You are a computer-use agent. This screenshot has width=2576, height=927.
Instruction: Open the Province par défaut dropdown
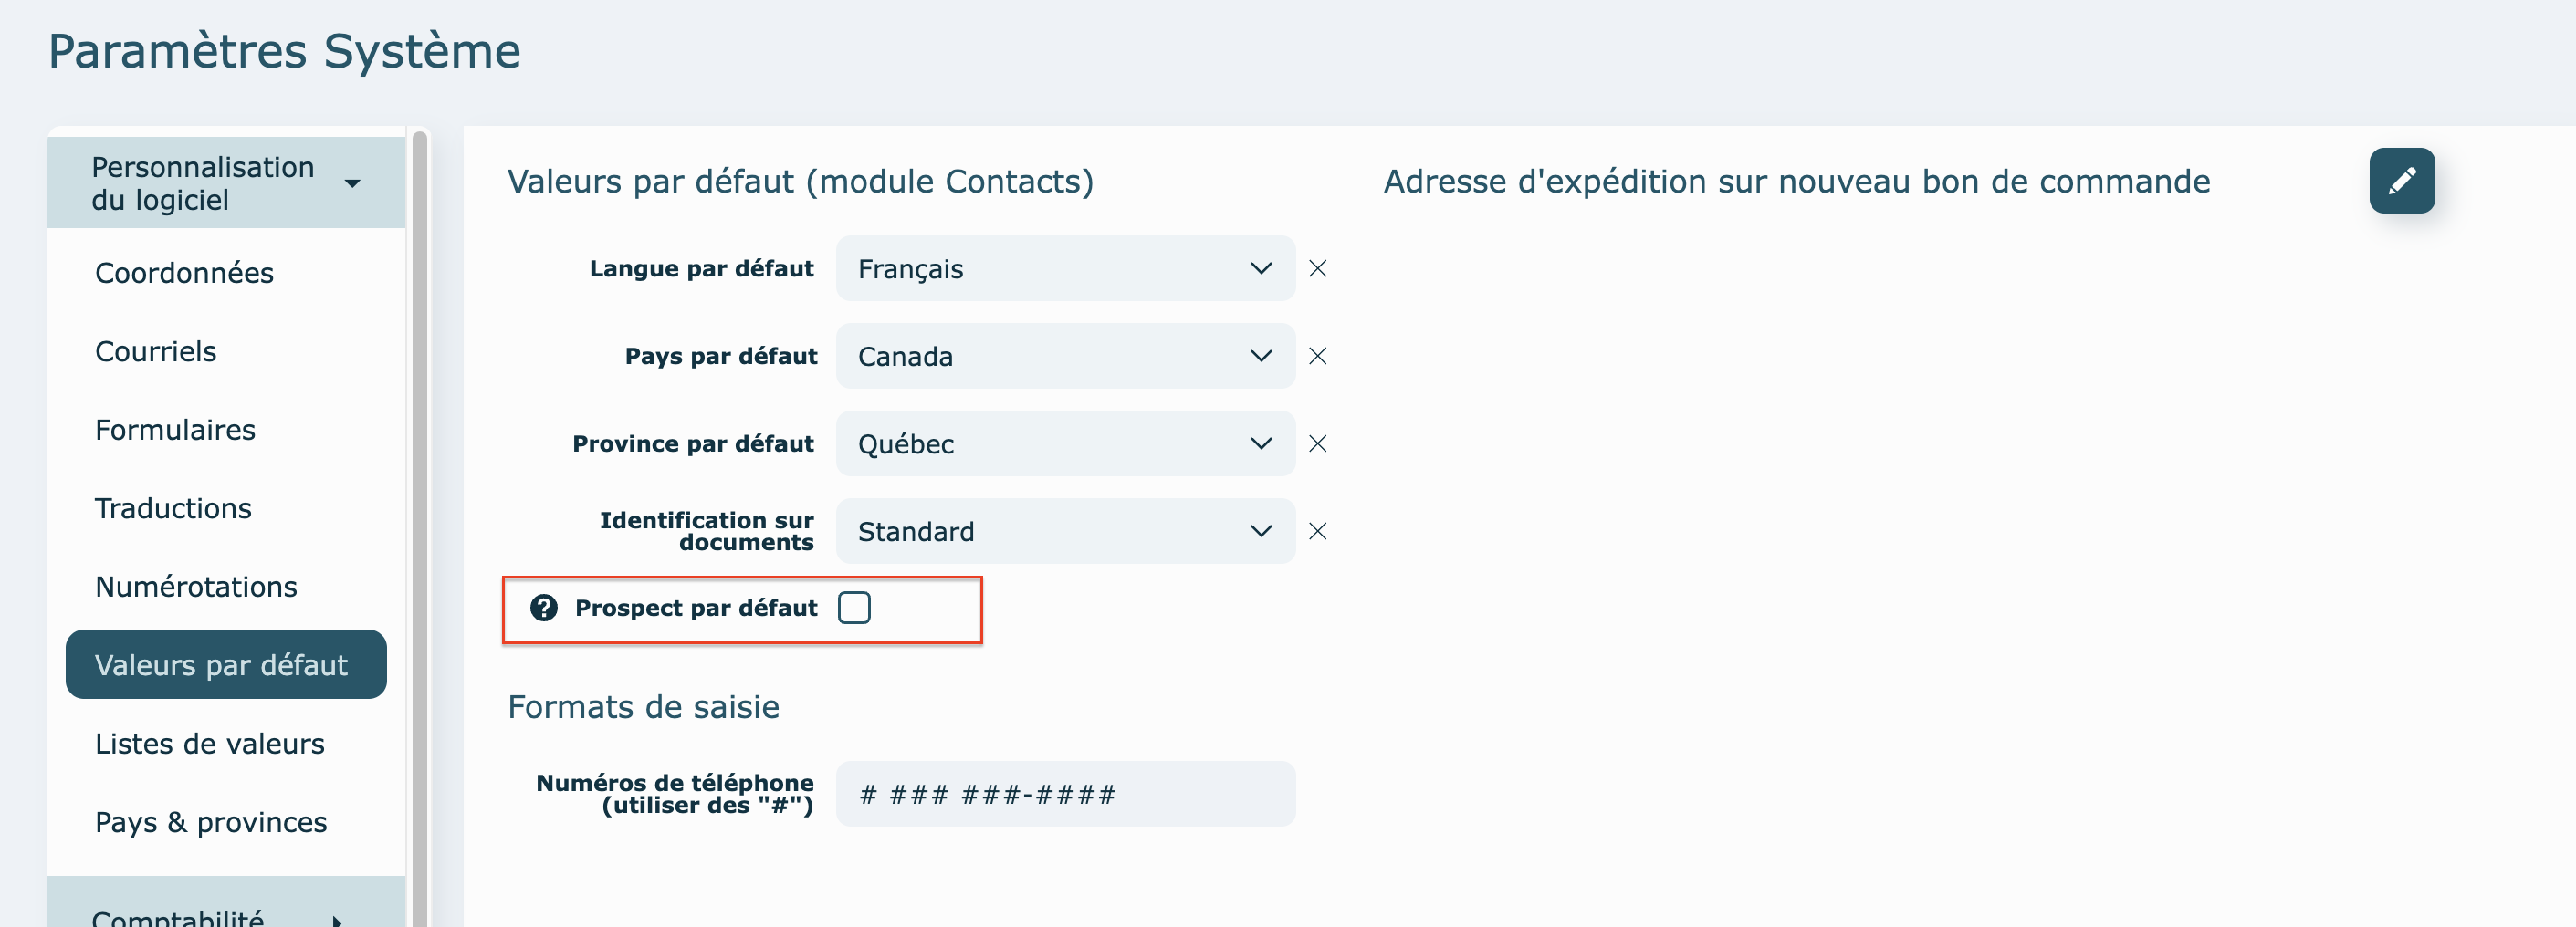1064,444
